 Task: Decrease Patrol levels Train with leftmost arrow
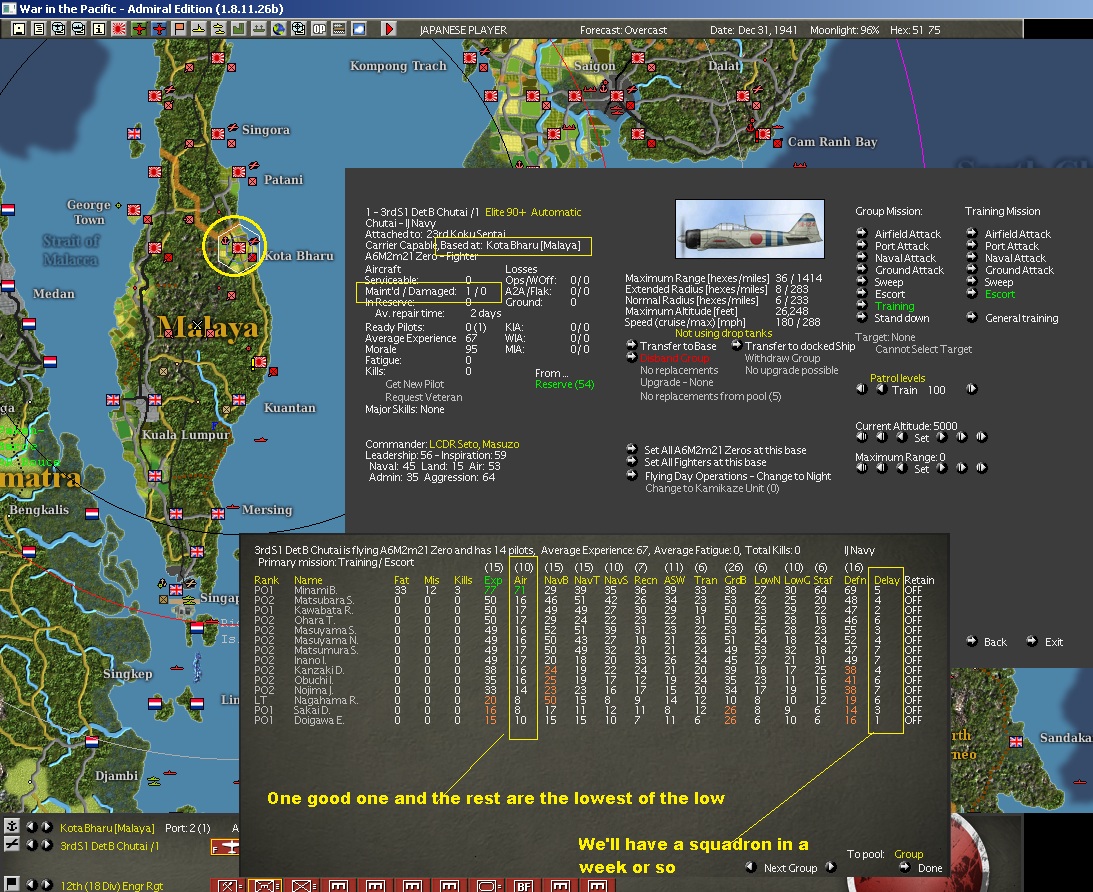pos(862,389)
